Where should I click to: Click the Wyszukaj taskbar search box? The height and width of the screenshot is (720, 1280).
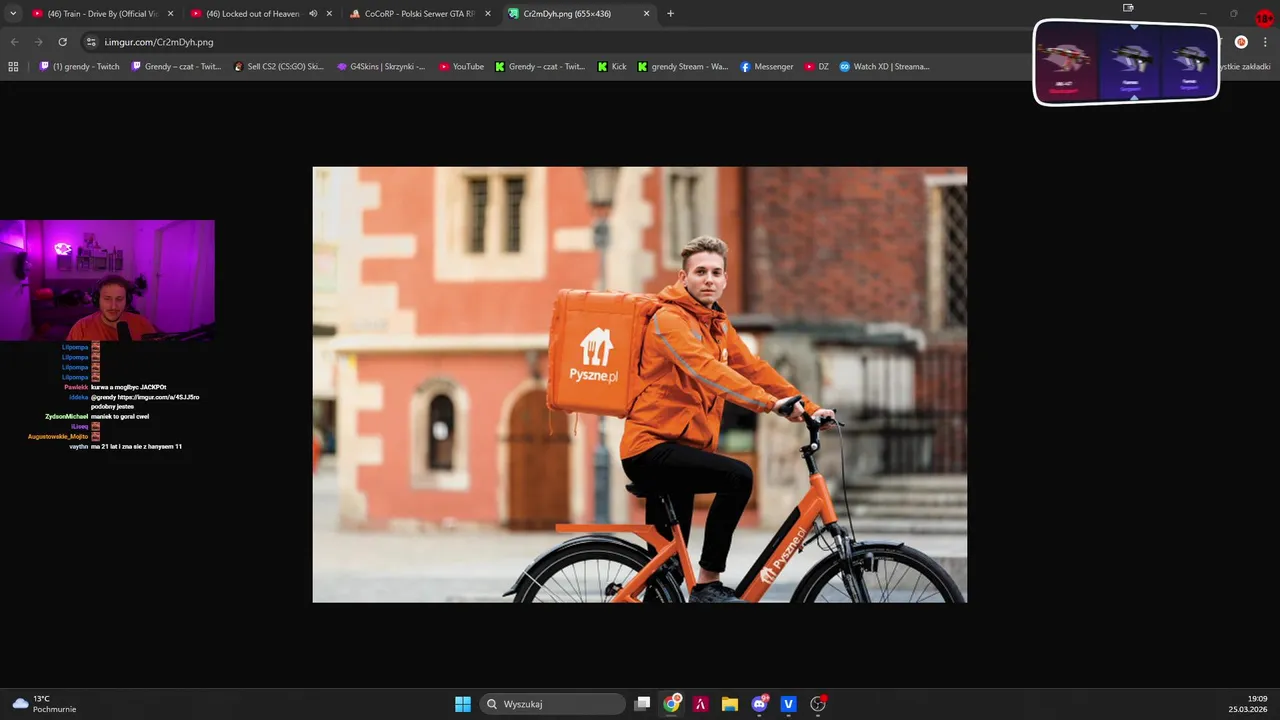(552, 704)
